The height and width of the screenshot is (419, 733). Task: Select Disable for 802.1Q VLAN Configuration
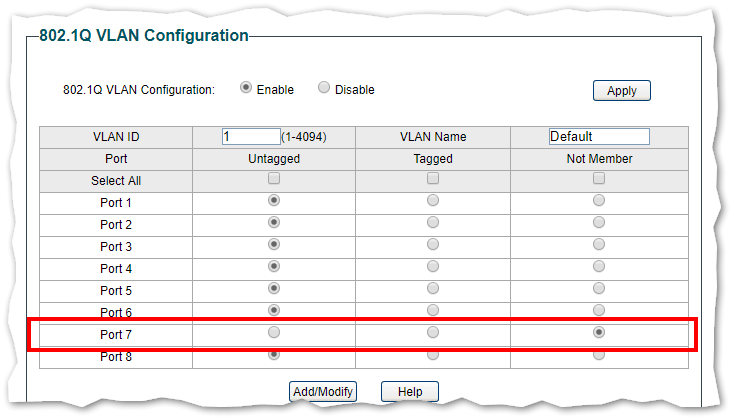pos(324,88)
